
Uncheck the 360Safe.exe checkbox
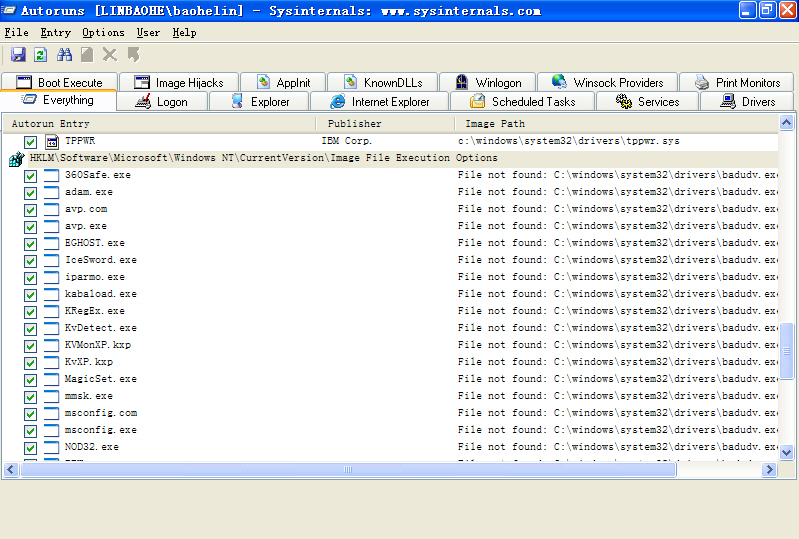[x=31, y=176]
